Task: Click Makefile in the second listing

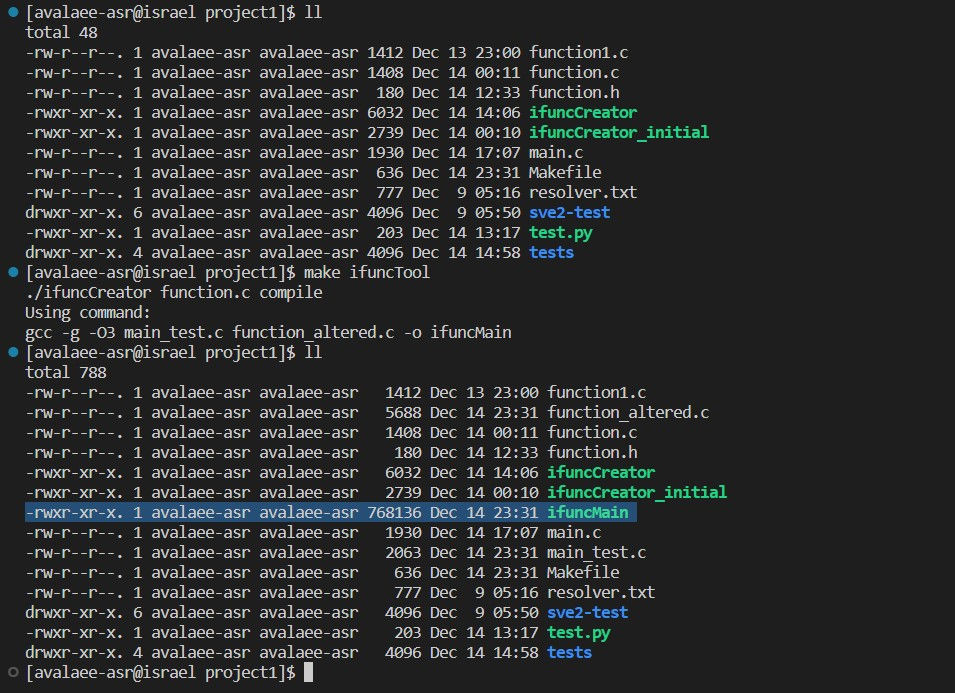Action: click(x=583, y=572)
